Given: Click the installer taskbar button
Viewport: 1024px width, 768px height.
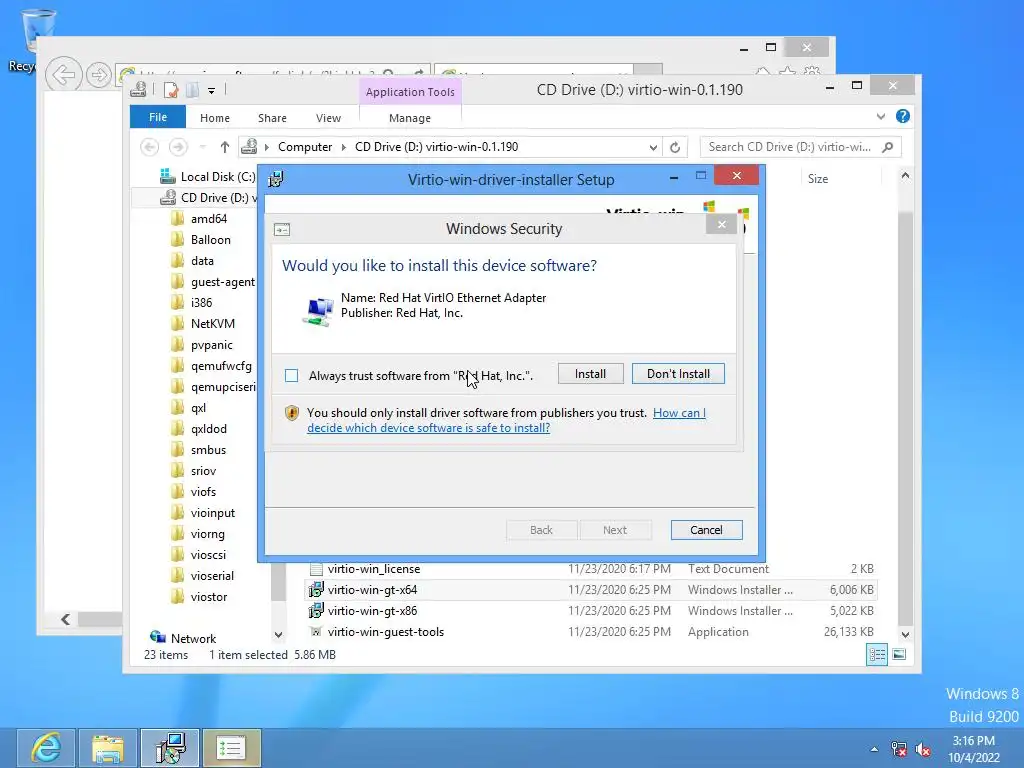Looking at the screenshot, I should click(x=170, y=748).
